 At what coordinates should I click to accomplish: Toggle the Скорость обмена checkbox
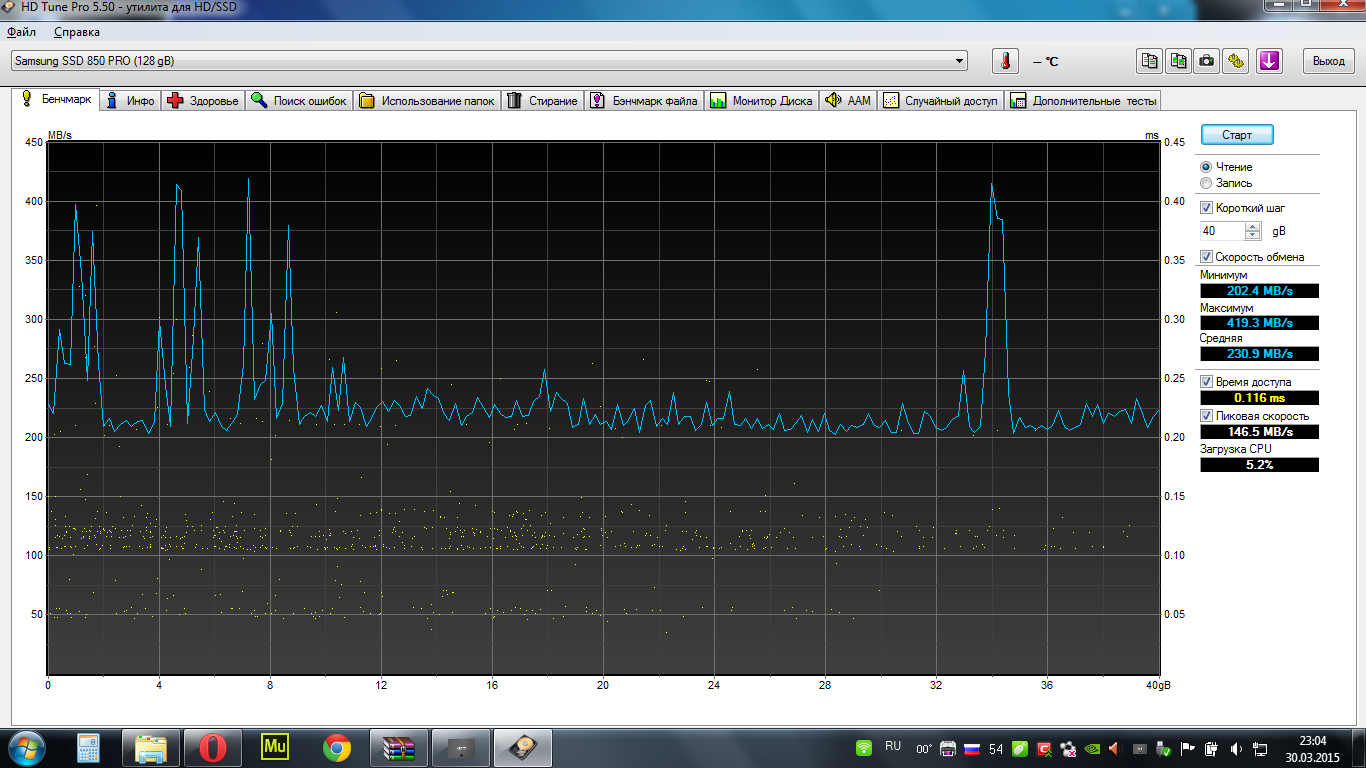click(x=1207, y=257)
